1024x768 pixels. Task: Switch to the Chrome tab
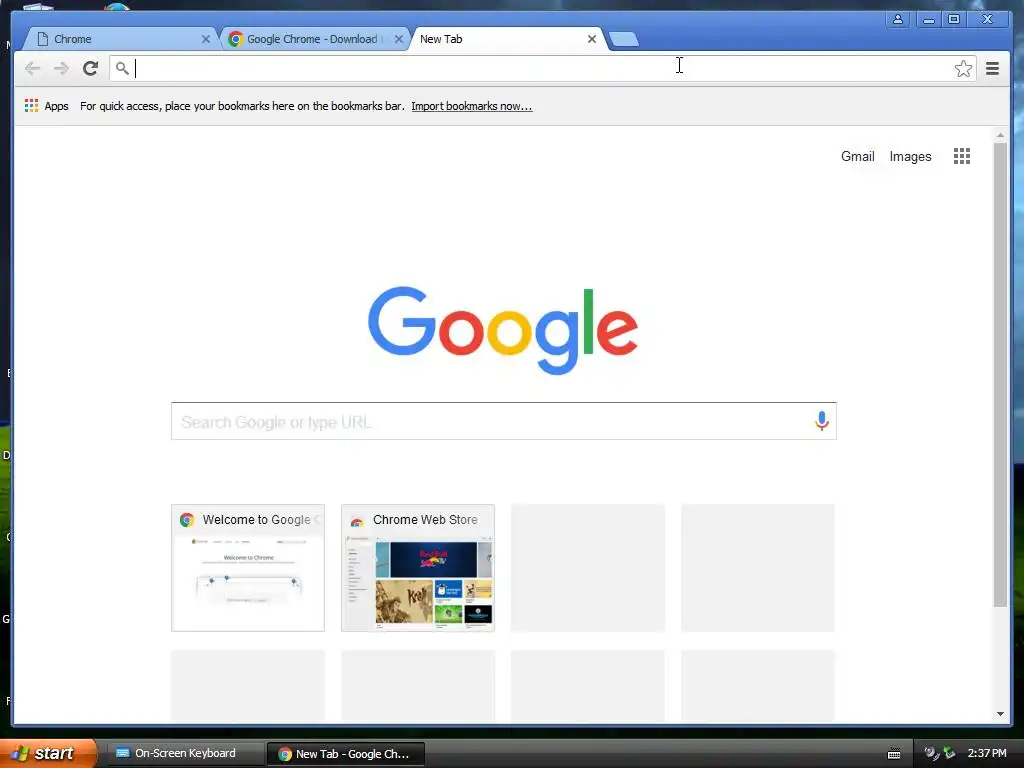coord(121,39)
